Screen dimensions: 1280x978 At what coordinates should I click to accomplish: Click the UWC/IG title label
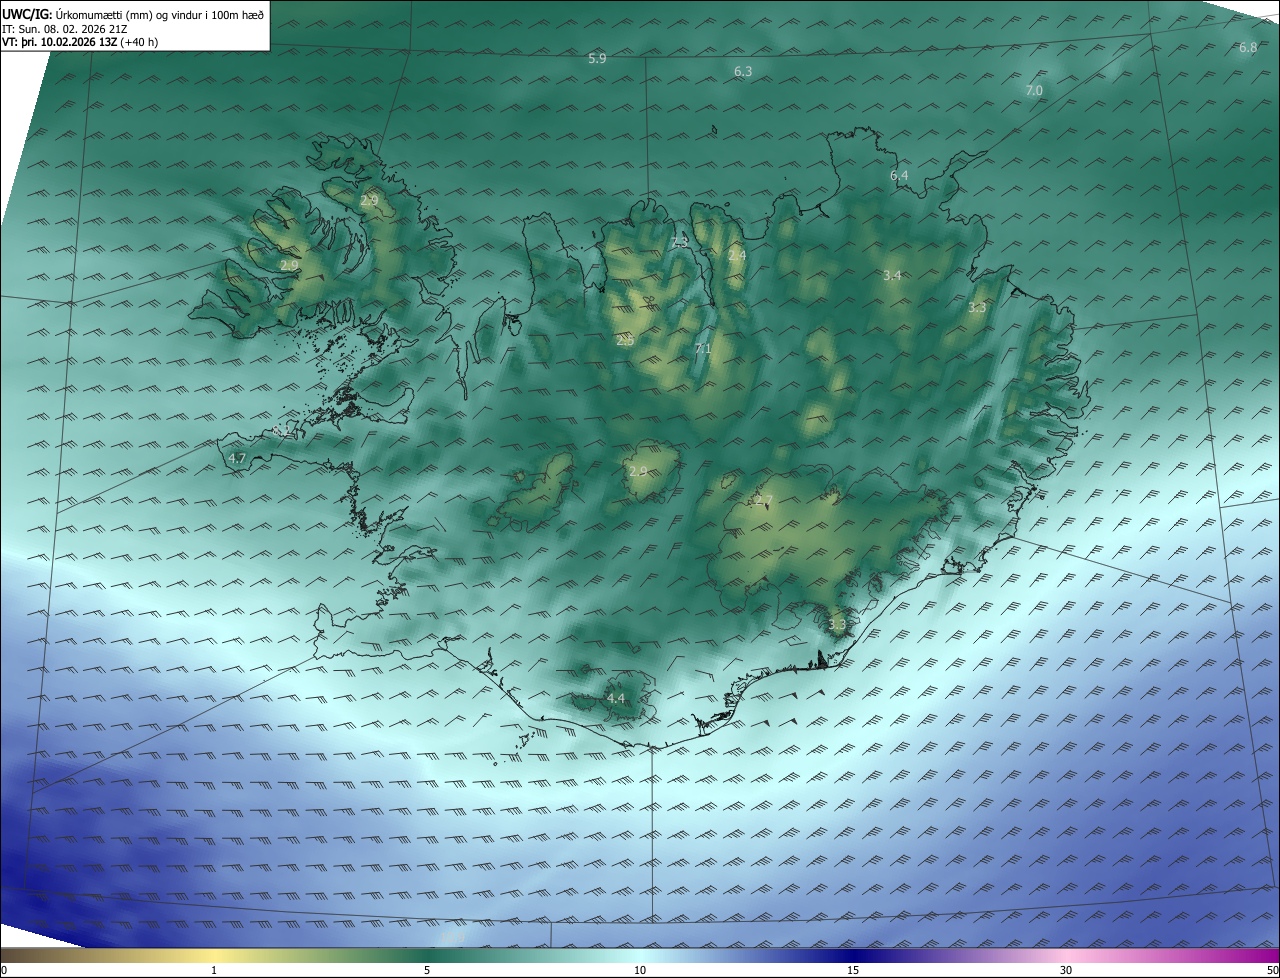point(27,15)
